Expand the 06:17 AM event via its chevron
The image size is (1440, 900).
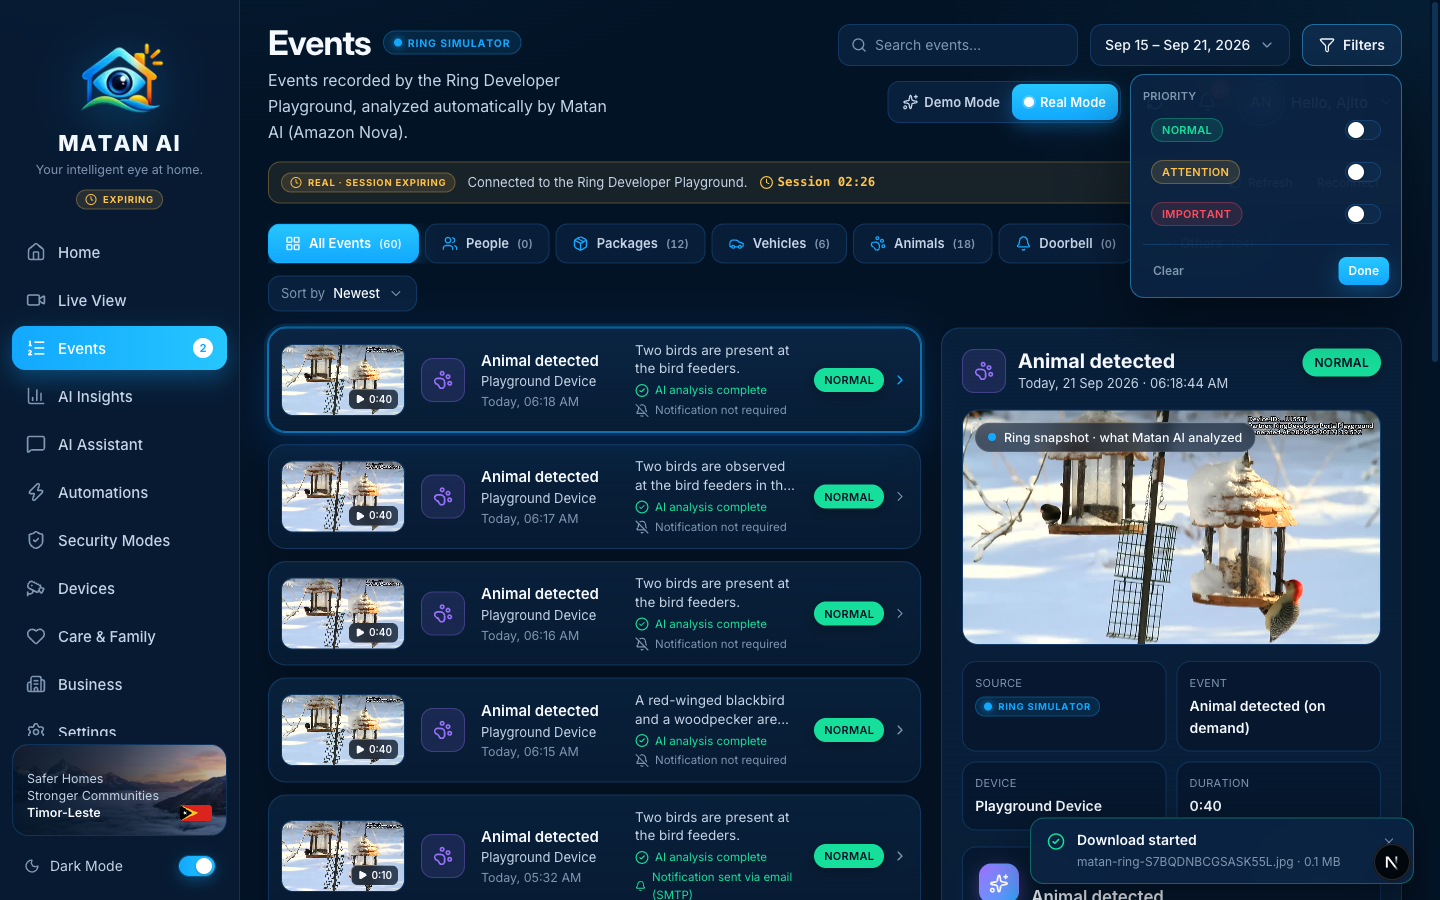tap(900, 497)
